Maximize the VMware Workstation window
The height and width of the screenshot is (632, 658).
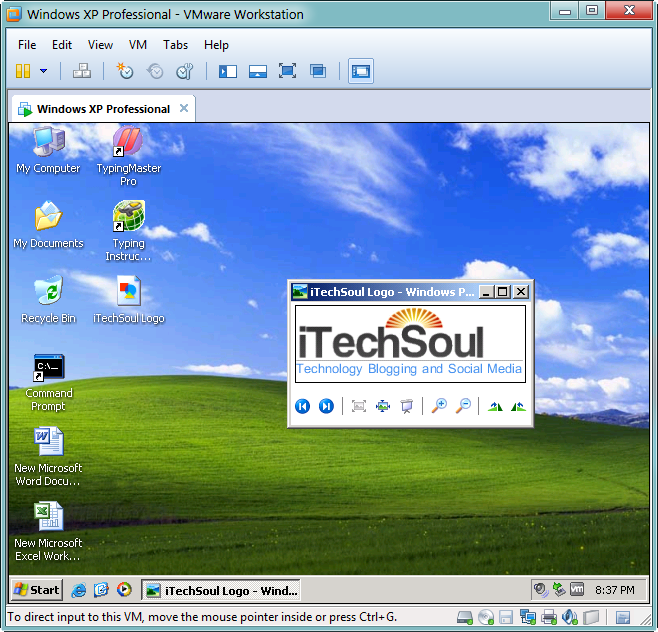(x=592, y=10)
